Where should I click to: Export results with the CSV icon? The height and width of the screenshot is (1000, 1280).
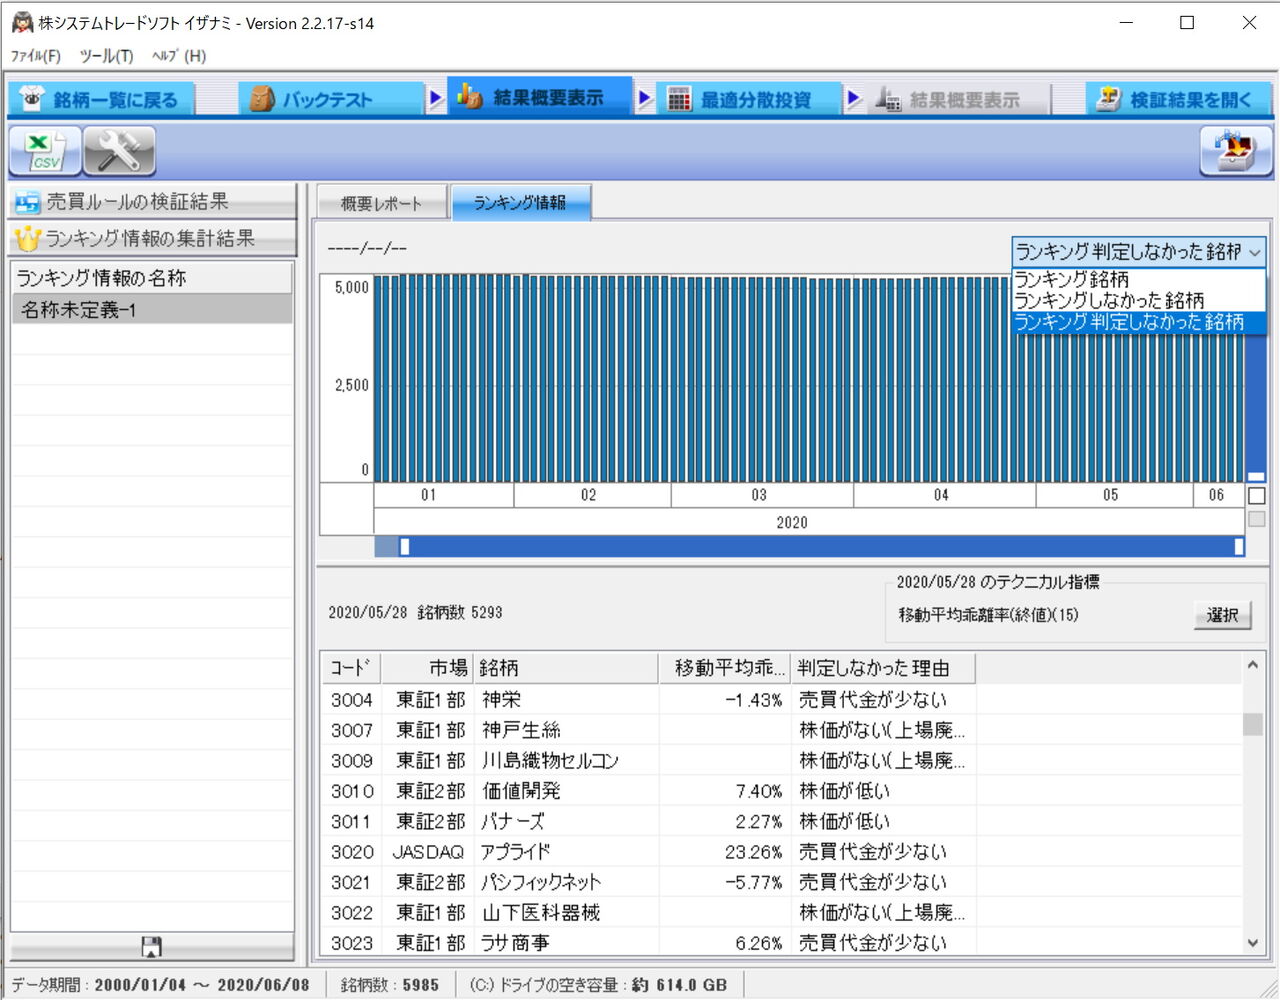[x=44, y=152]
